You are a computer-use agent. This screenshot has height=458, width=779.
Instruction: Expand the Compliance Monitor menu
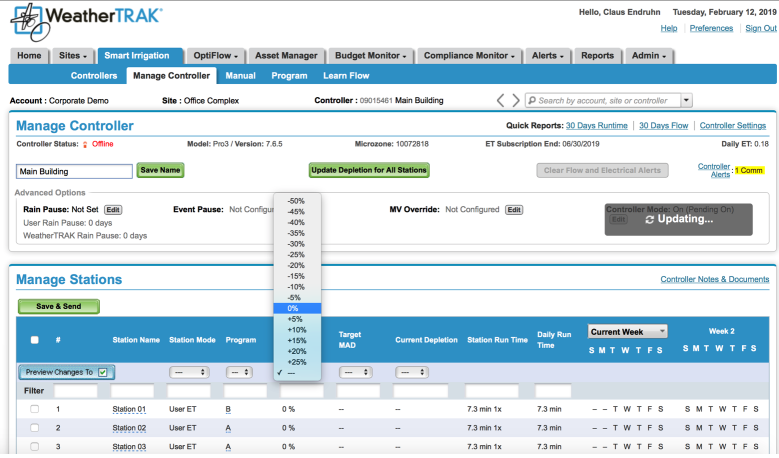point(469,56)
